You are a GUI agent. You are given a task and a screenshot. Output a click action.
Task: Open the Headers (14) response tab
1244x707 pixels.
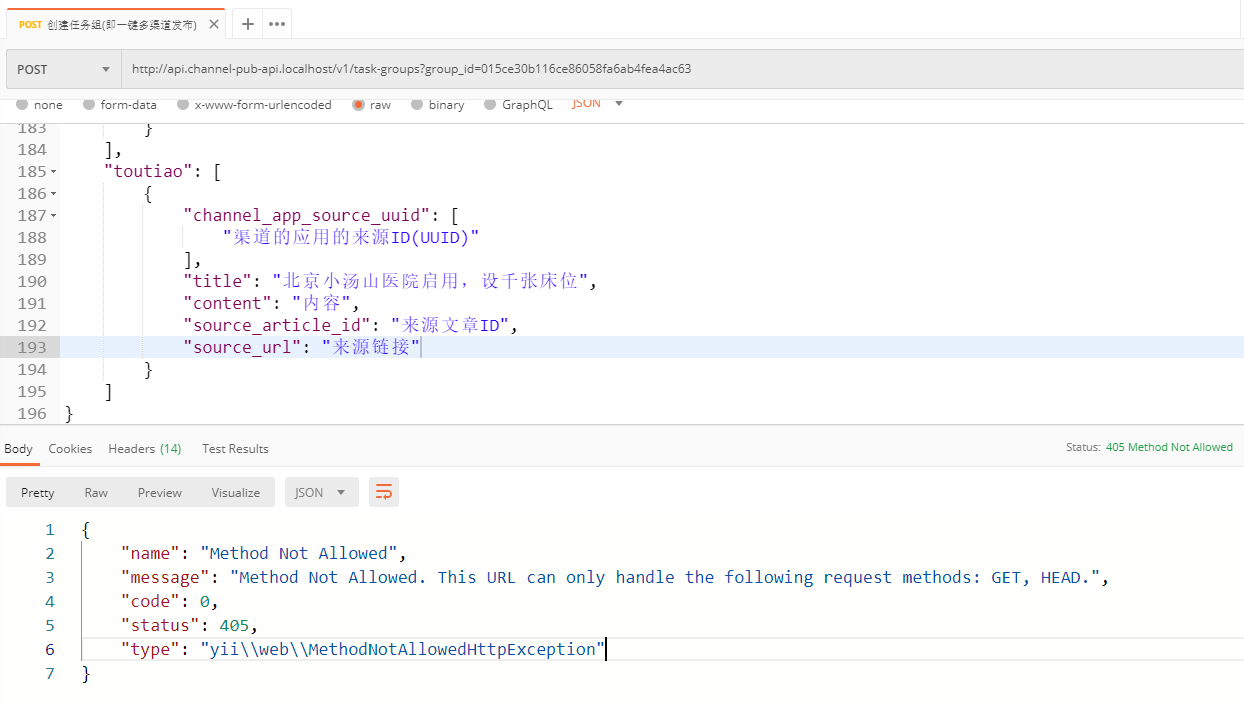[144, 449]
